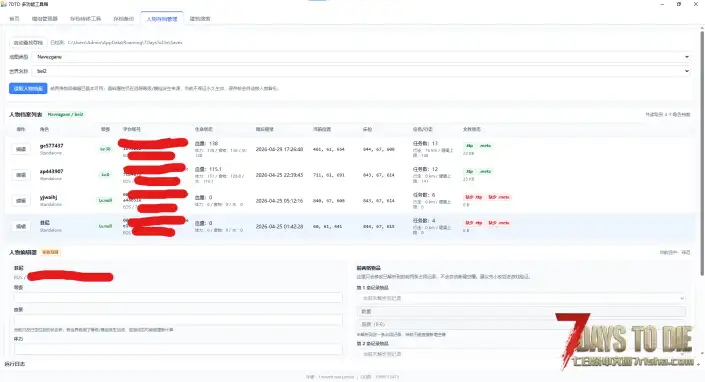The width and height of the screenshot is (705, 382).
Task: Click the Navezgane / bei2 green badge
Action: coord(66,115)
